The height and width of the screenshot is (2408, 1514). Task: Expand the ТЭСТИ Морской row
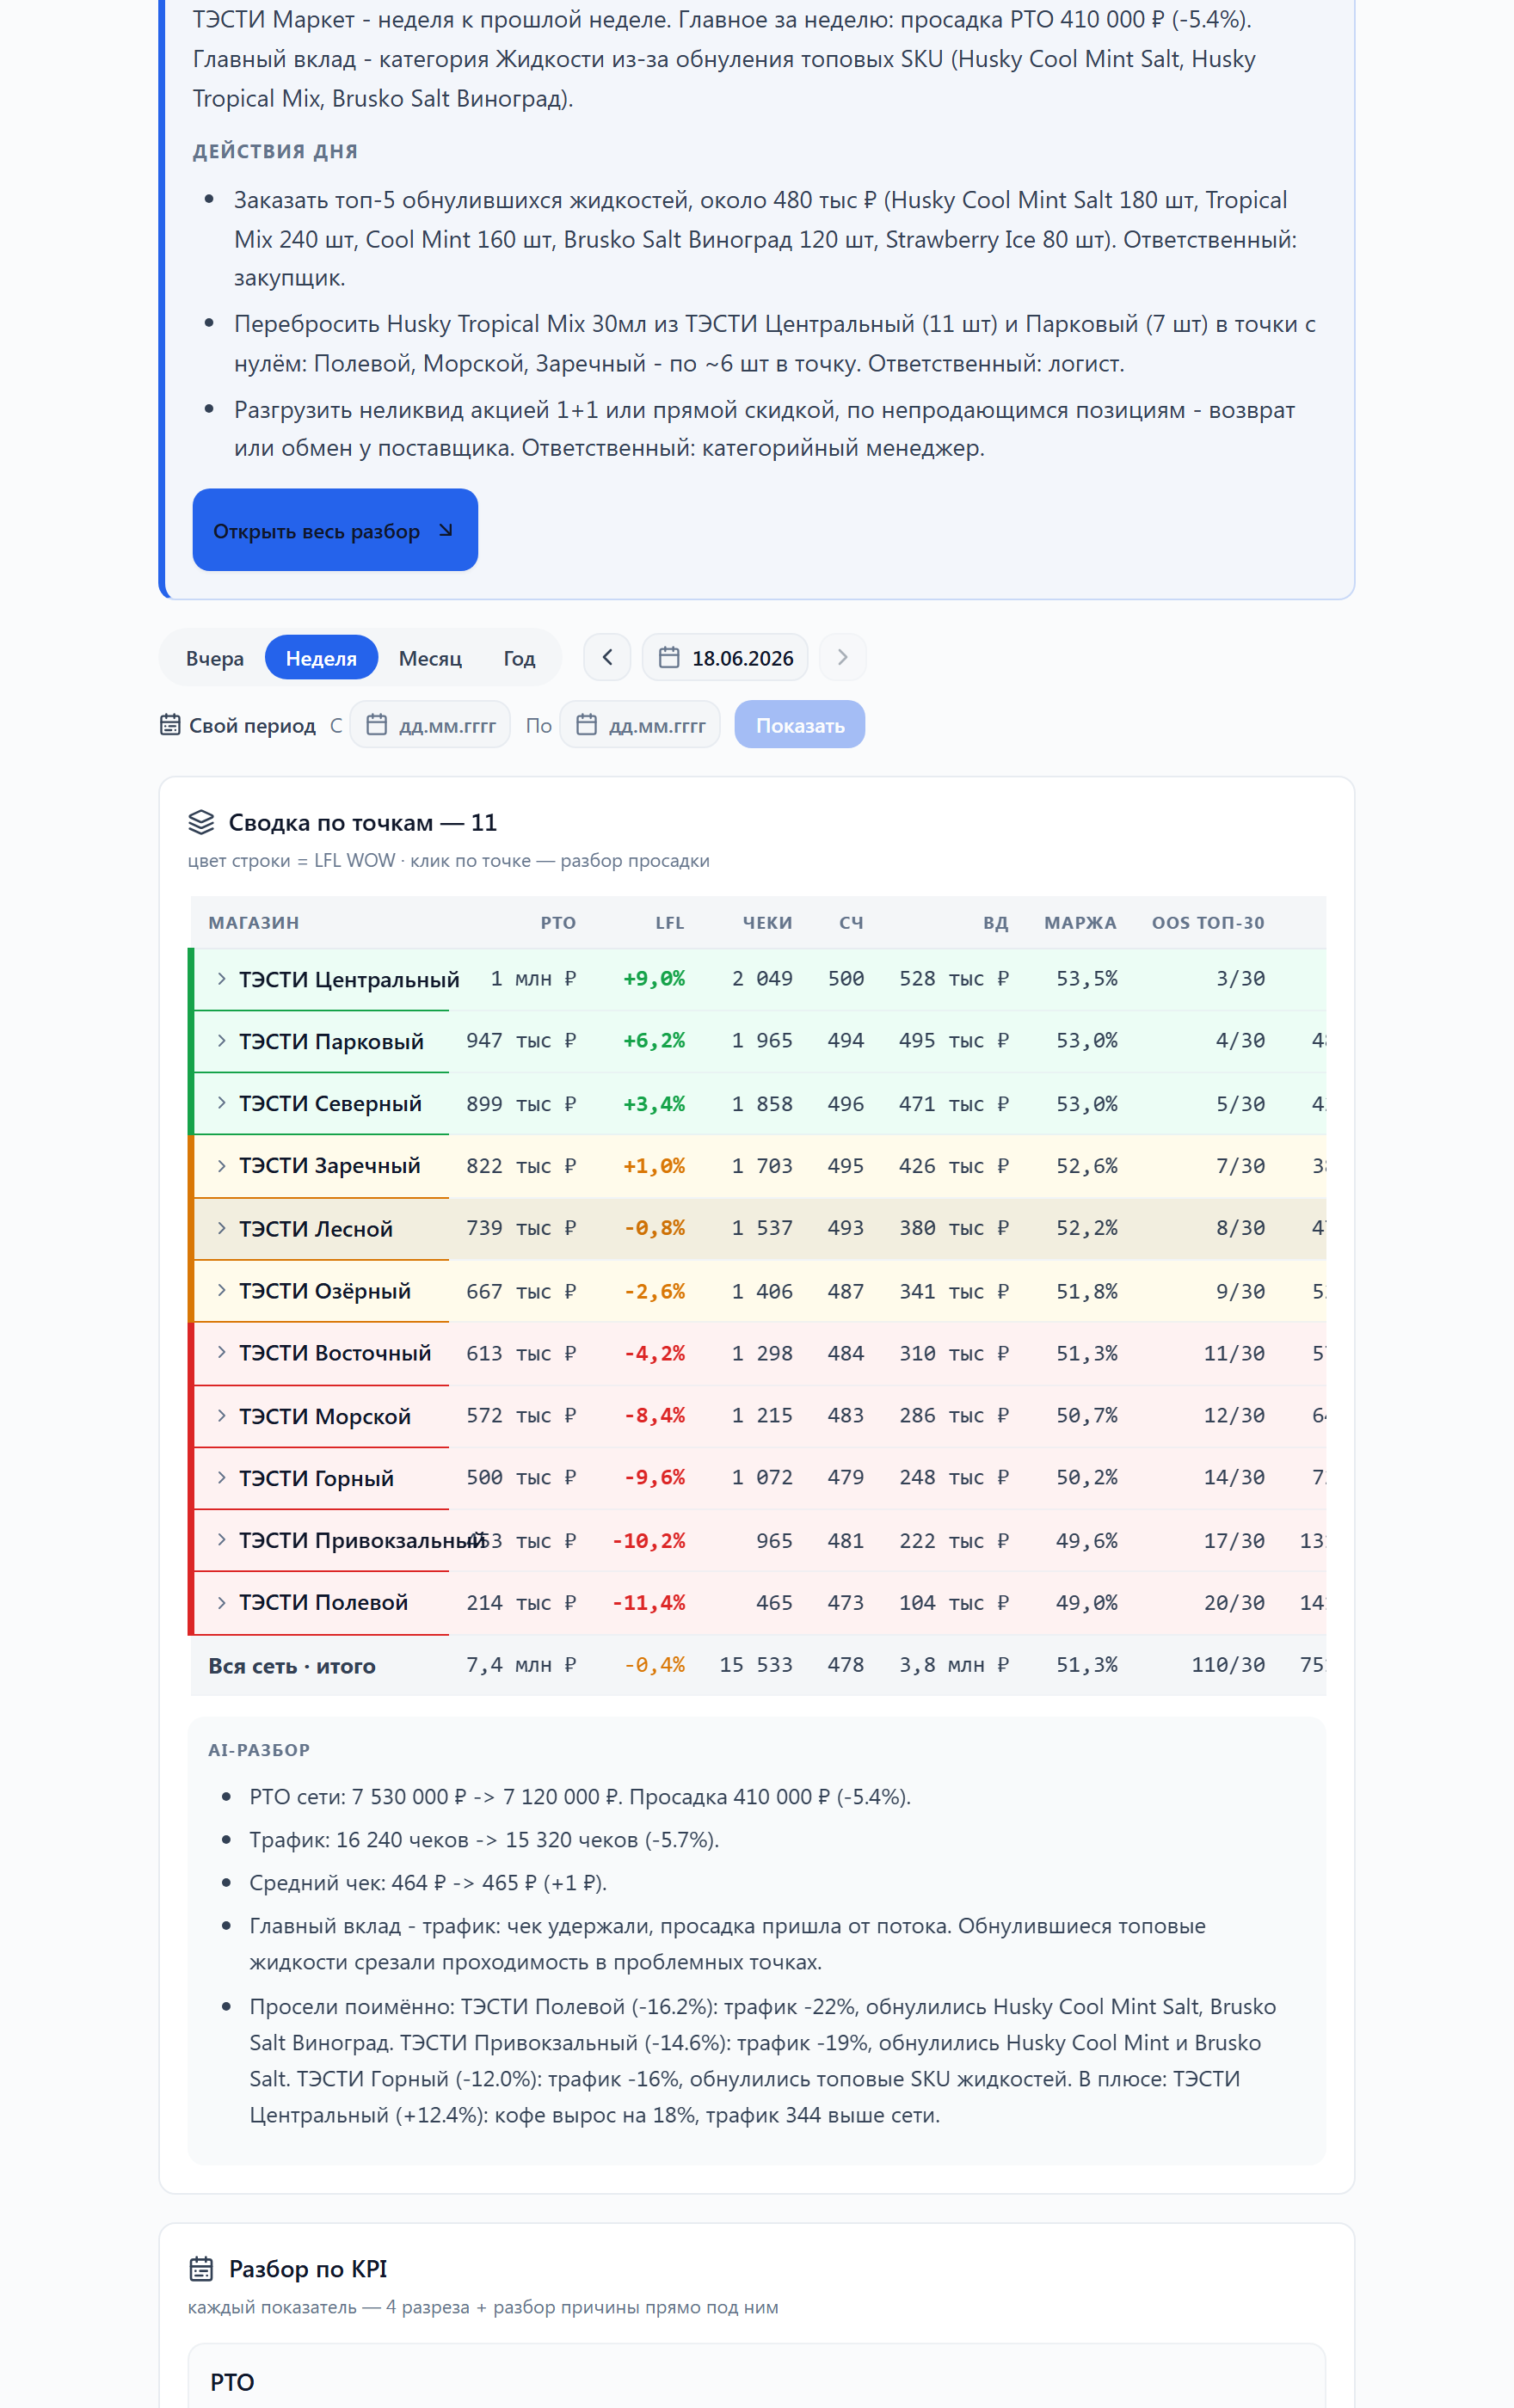(222, 1416)
